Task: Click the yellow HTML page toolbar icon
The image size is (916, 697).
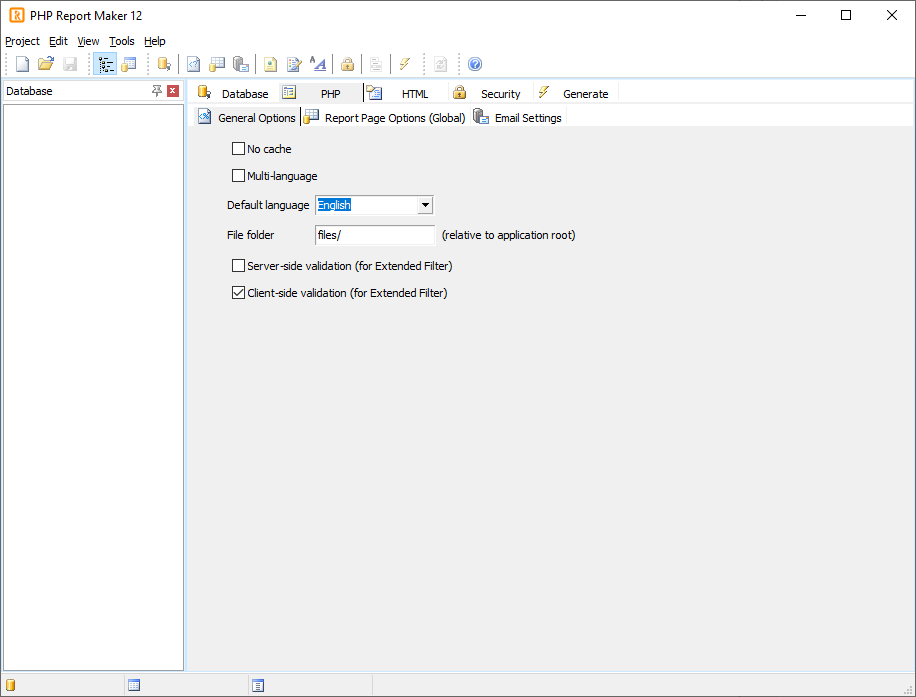Action: tap(270, 64)
